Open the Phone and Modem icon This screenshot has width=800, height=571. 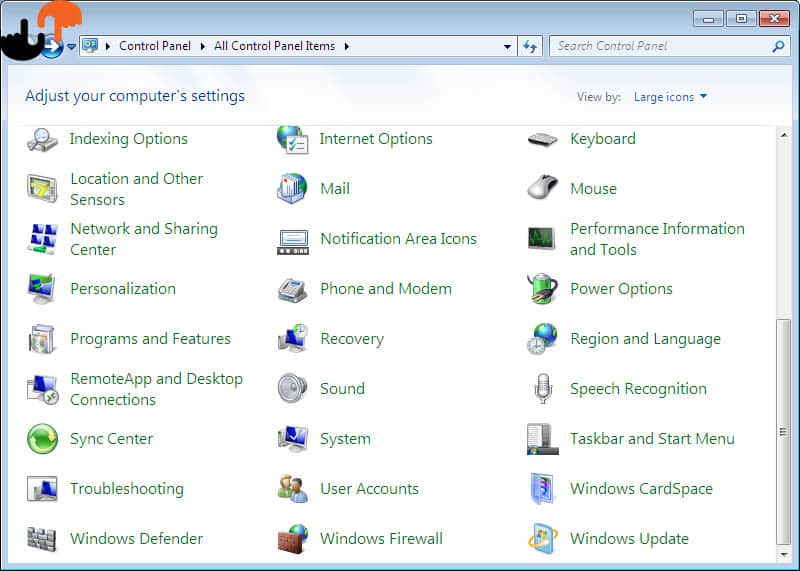[x=292, y=290]
